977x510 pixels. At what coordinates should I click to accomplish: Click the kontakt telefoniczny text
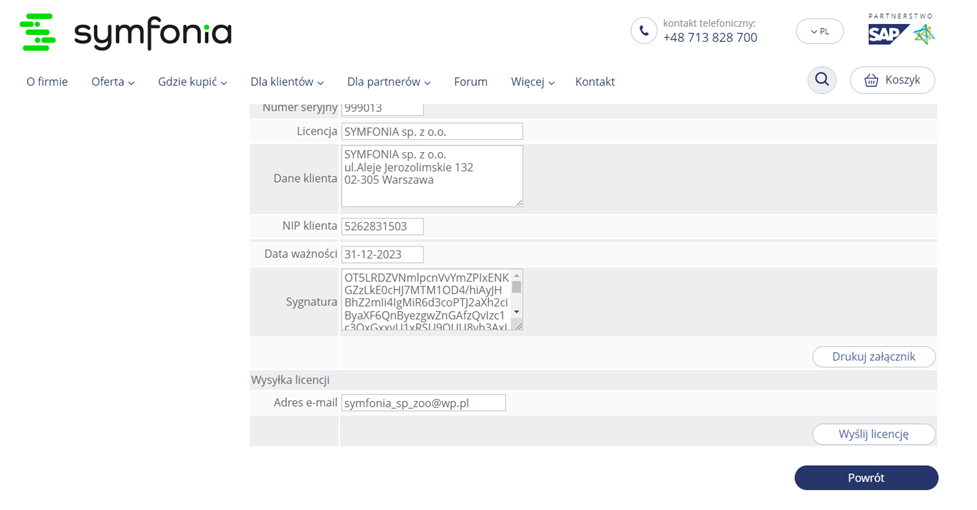[709, 23]
